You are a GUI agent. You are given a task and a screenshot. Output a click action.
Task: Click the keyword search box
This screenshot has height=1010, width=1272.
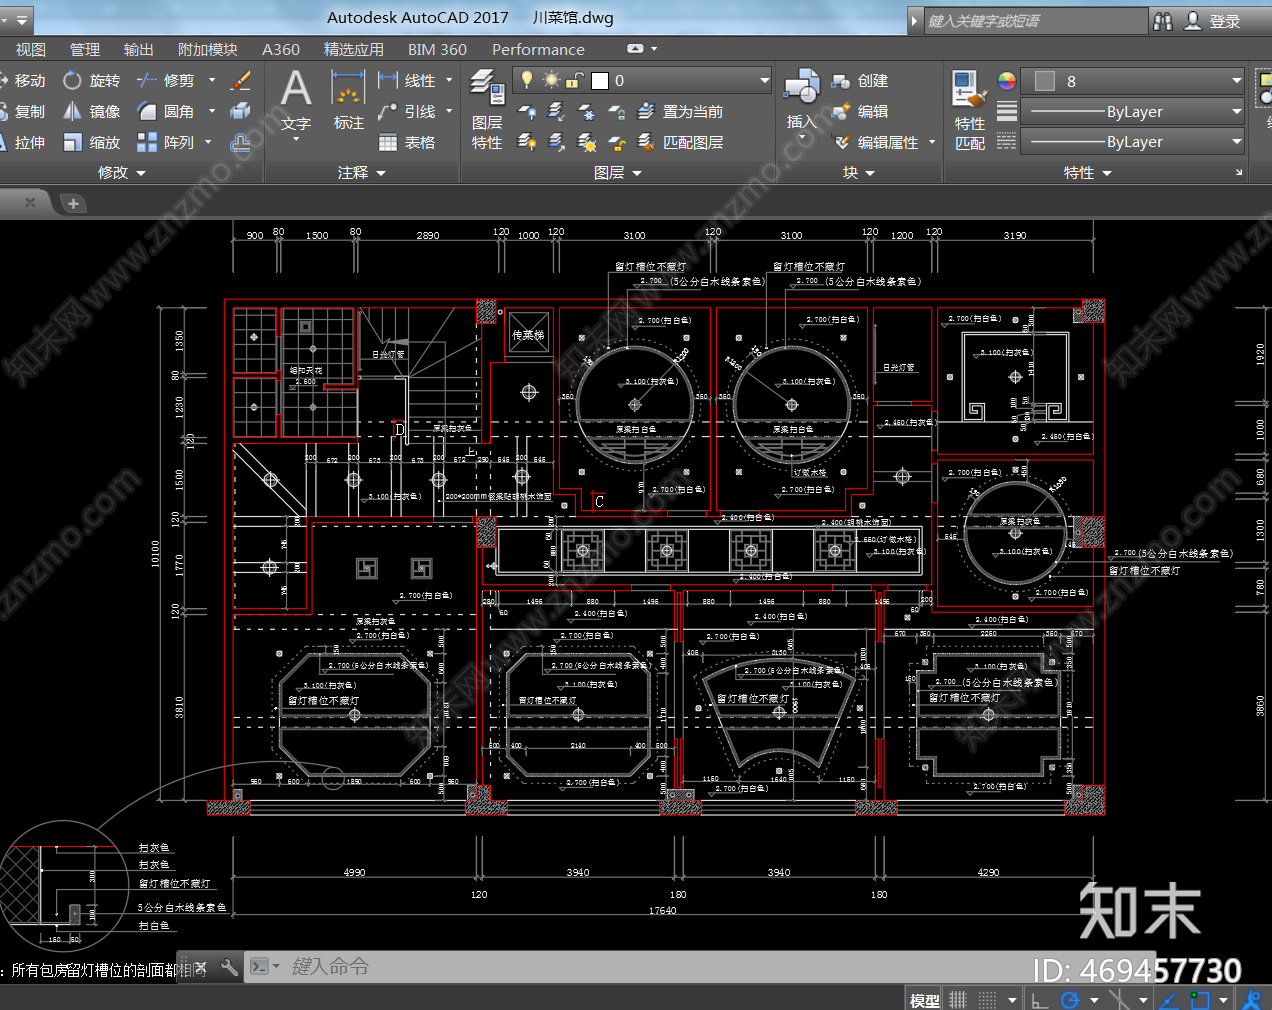pos(1035,21)
